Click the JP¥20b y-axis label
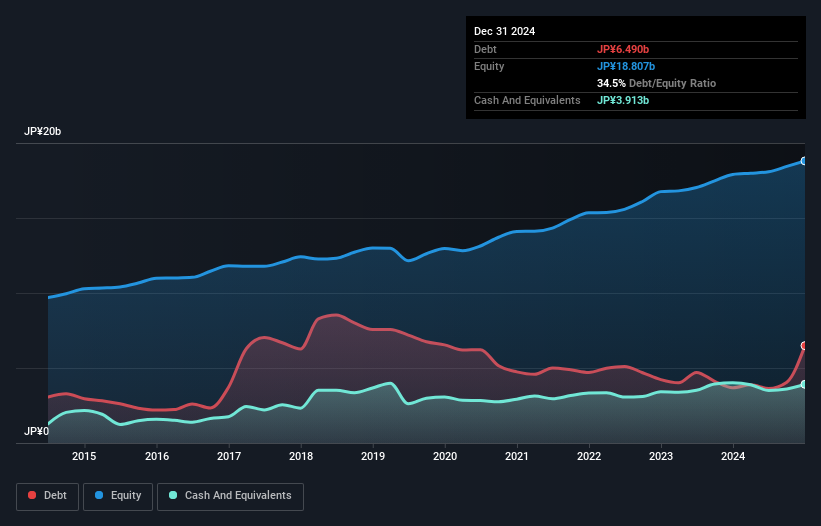Image resolution: width=821 pixels, height=526 pixels. (x=42, y=131)
